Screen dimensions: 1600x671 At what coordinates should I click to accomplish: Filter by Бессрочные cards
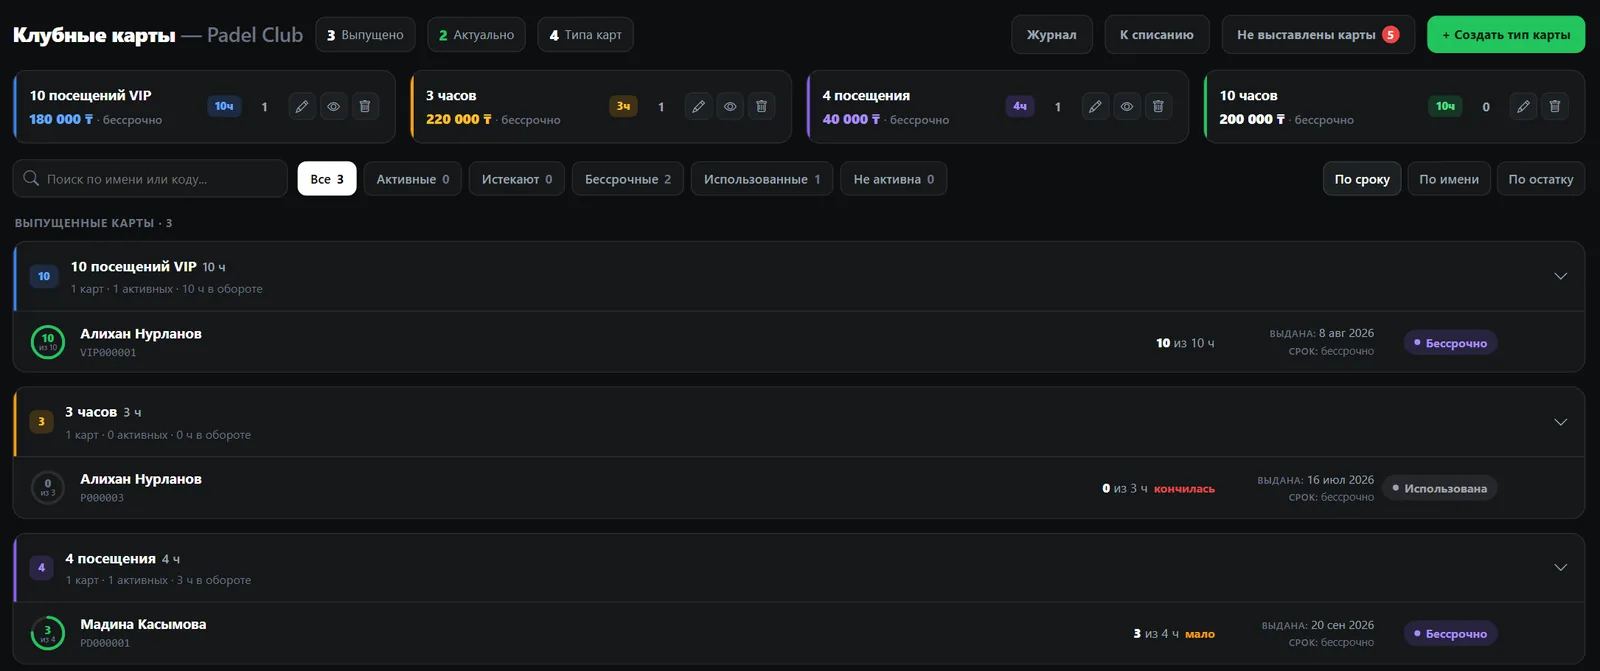(x=628, y=179)
